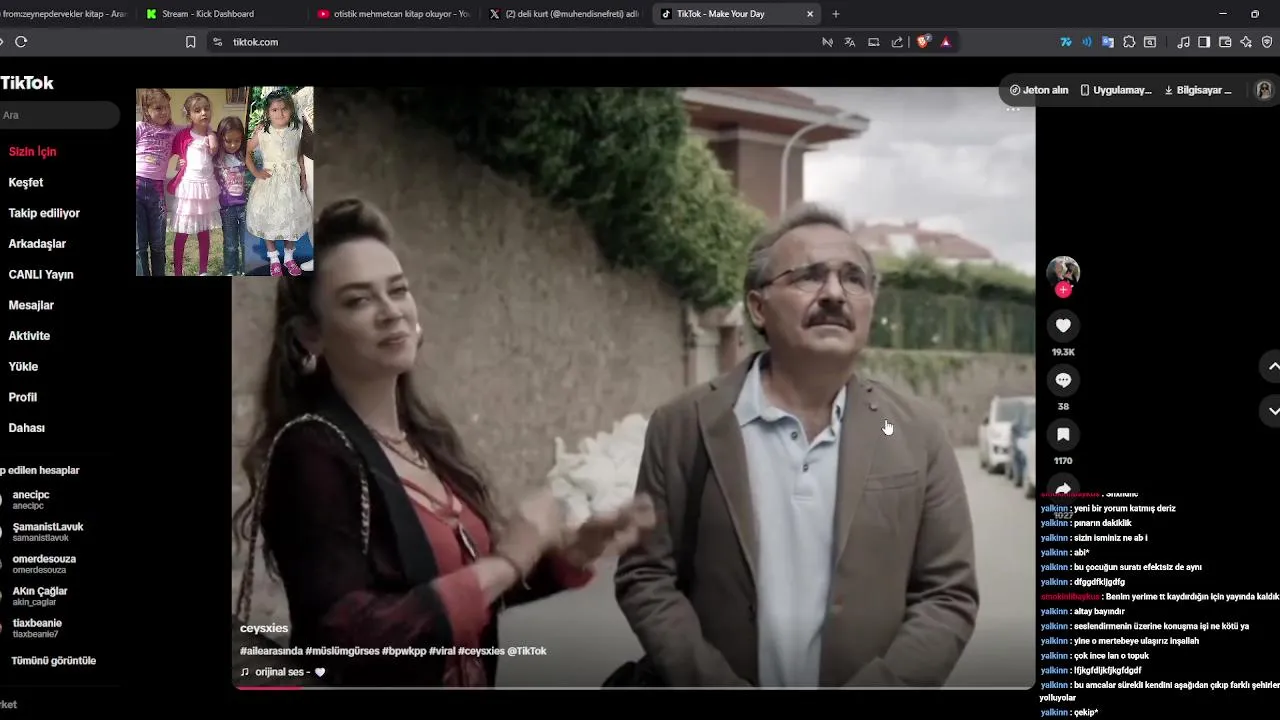The height and width of the screenshot is (720, 1280).
Task: Open Keşfet in the sidebar
Action: [x=26, y=183]
